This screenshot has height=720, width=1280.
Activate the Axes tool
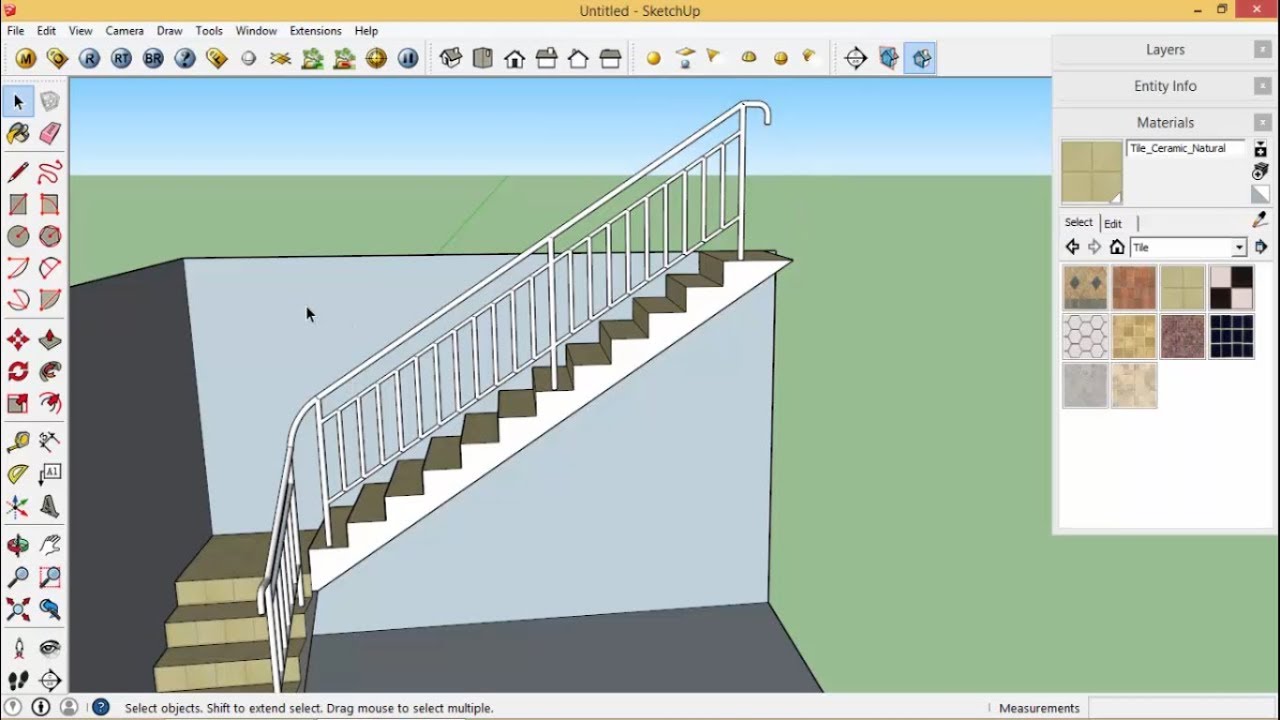pyautogui.click(x=18, y=506)
